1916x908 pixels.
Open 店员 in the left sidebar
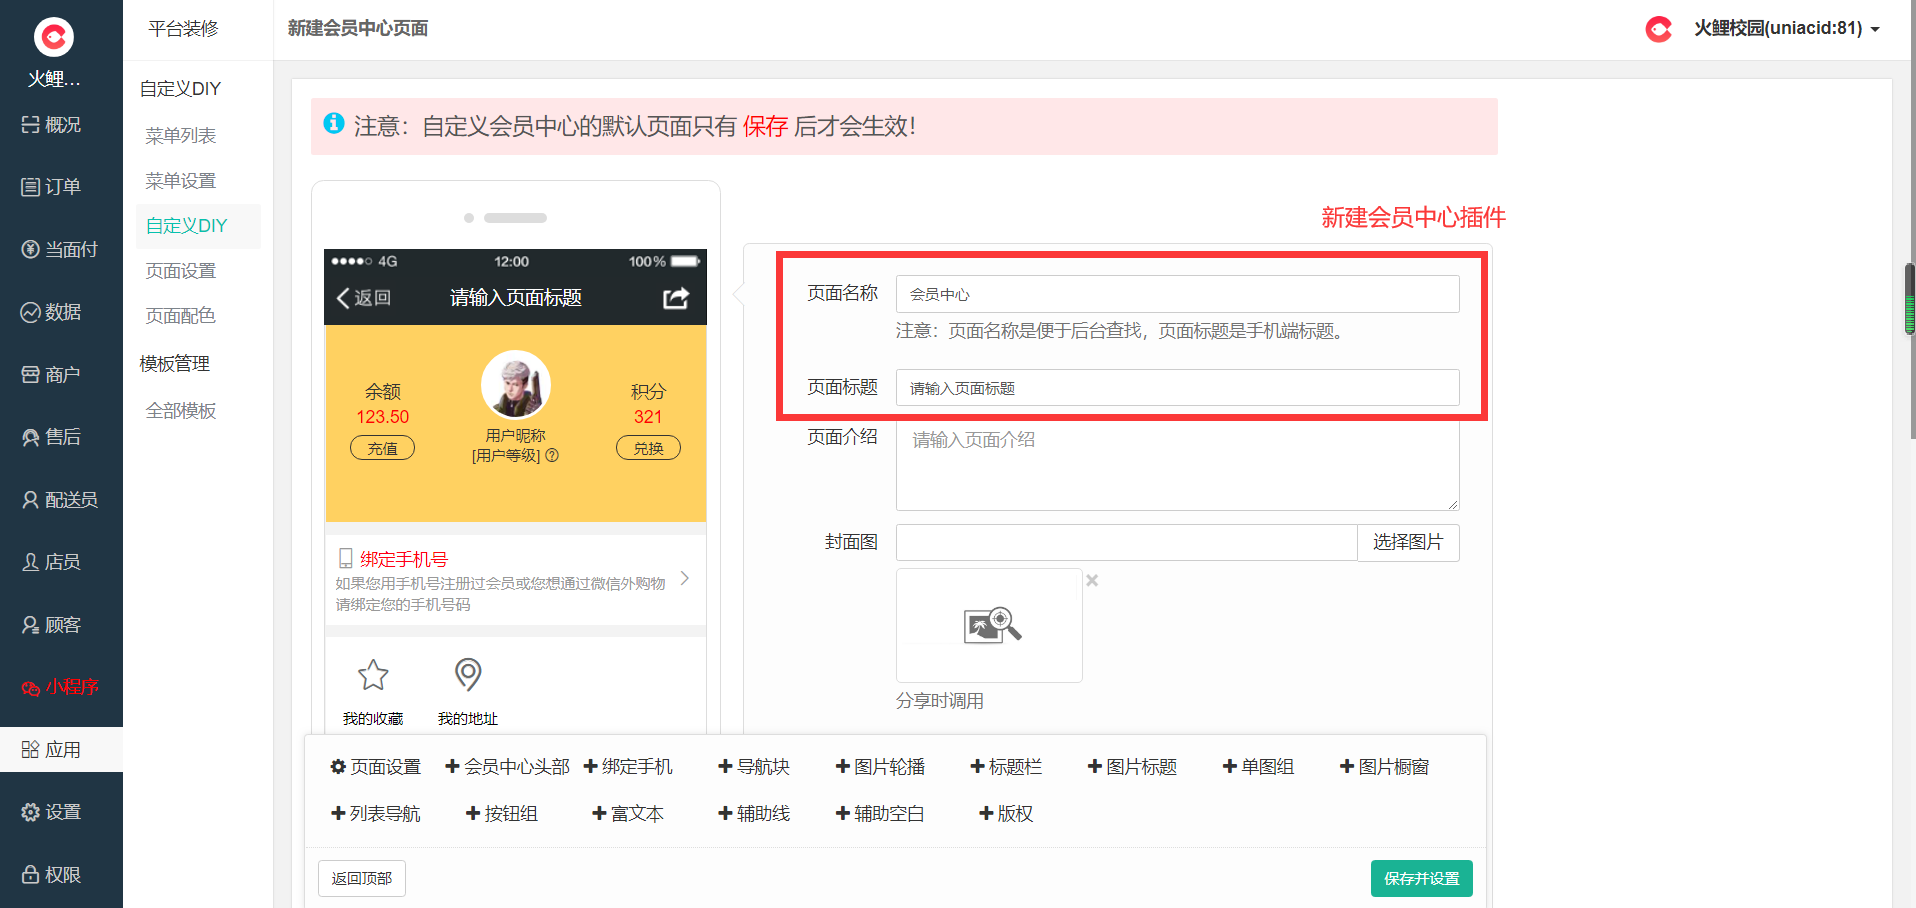(51, 562)
